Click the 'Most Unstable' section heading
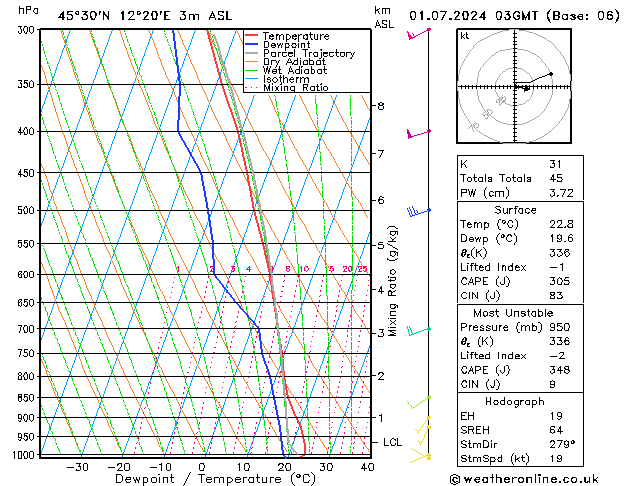This screenshot has width=629, height=486. (x=513, y=313)
